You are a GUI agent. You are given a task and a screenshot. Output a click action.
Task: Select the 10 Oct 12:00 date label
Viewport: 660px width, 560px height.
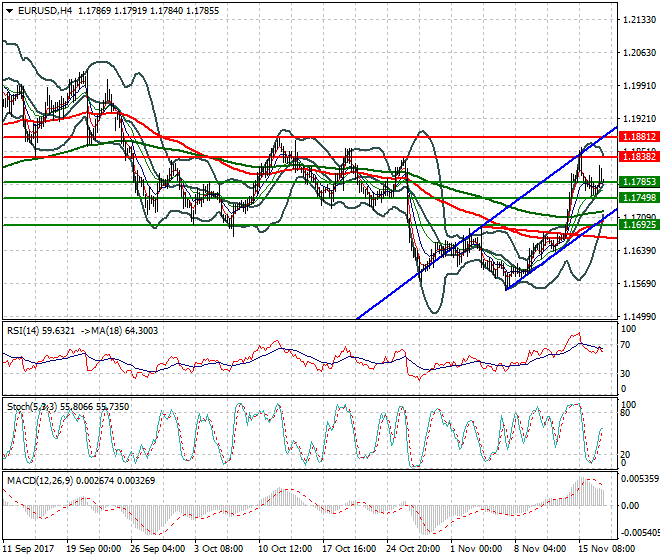pos(285,549)
